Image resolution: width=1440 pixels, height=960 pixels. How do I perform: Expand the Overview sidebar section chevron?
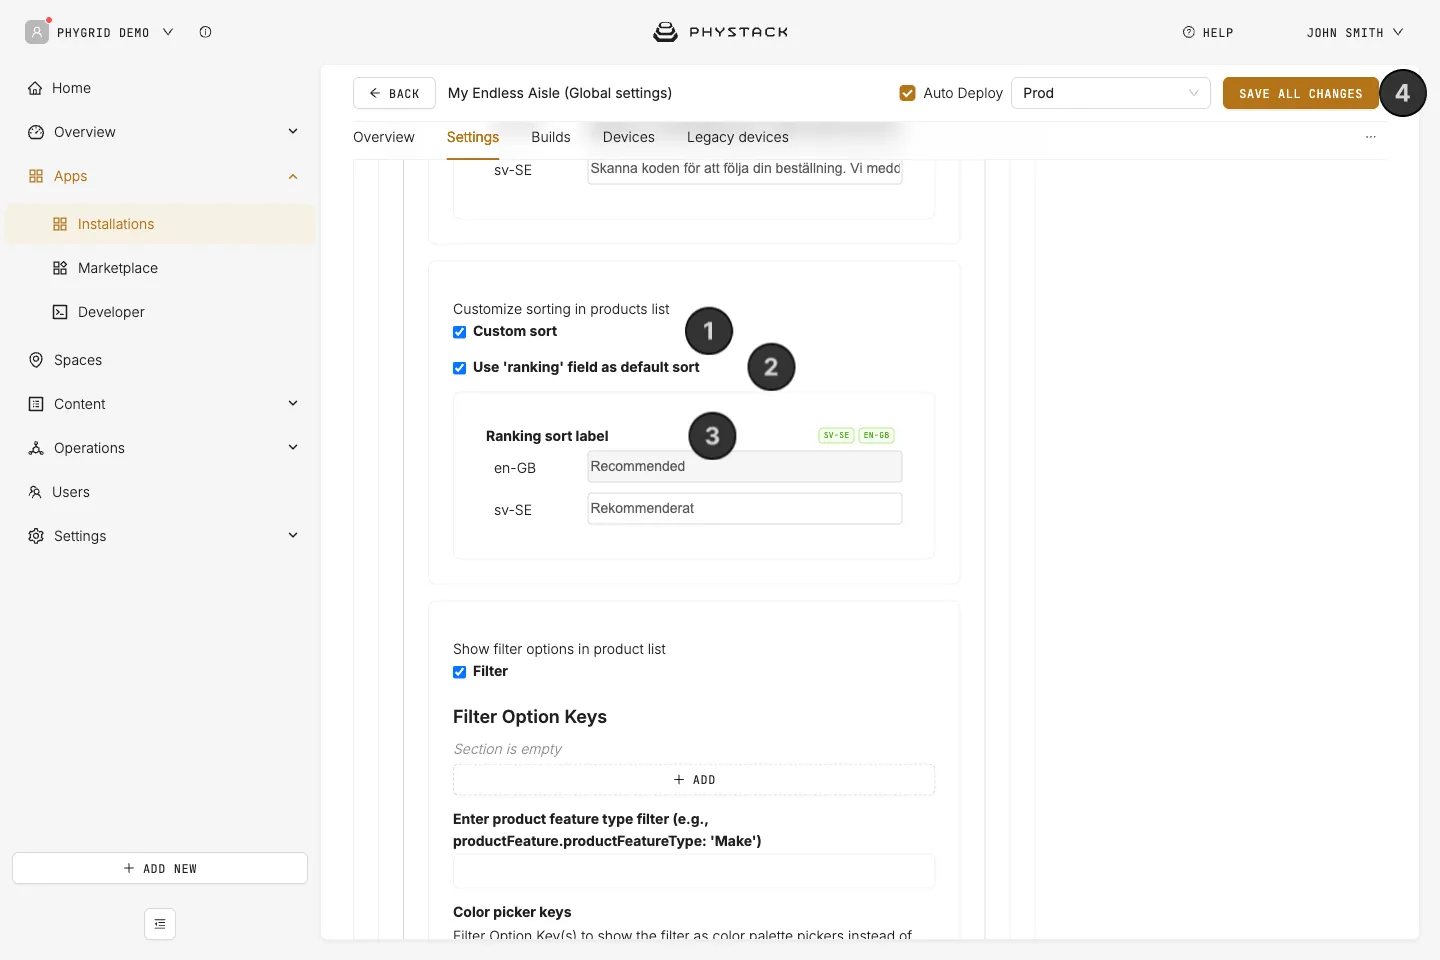point(293,131)
